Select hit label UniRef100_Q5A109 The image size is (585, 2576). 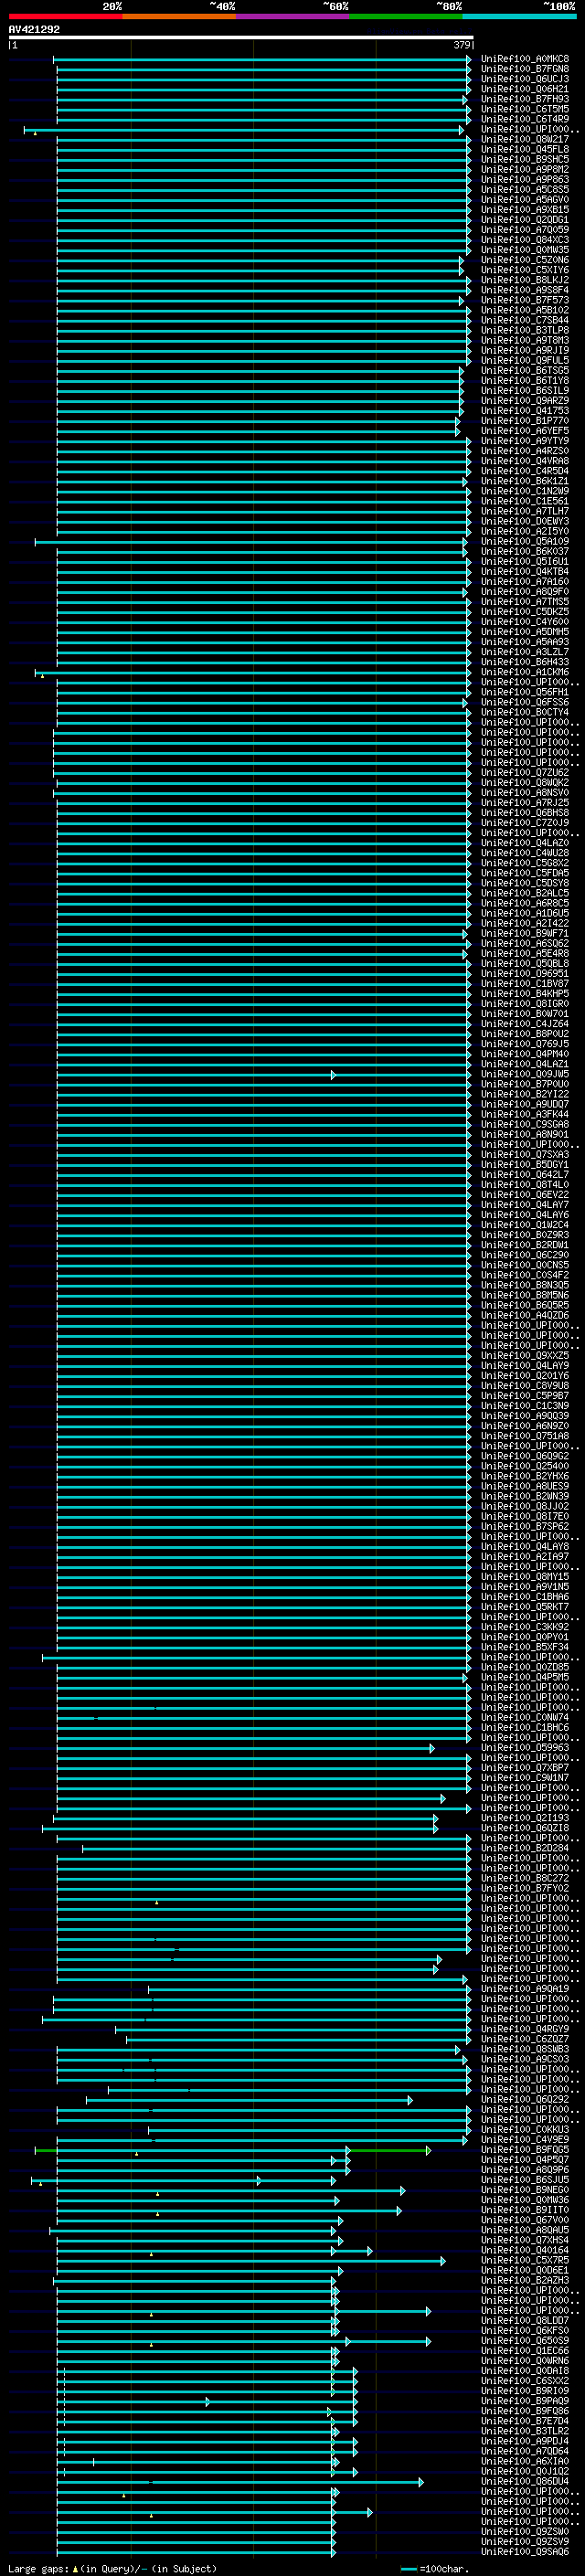tap(525, 541)
